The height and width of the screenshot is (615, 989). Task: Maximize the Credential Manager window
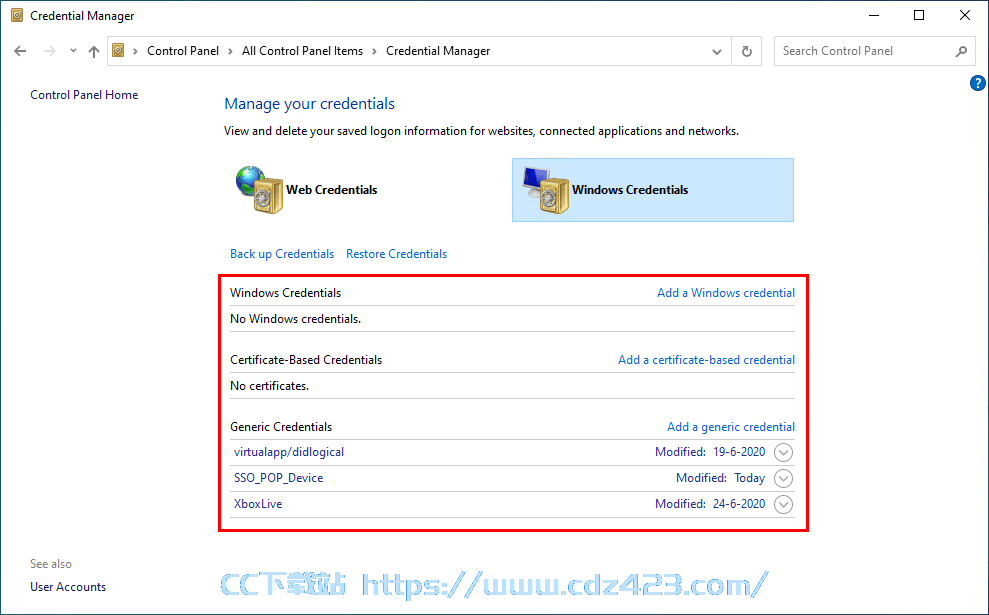[x=919, y=16]
